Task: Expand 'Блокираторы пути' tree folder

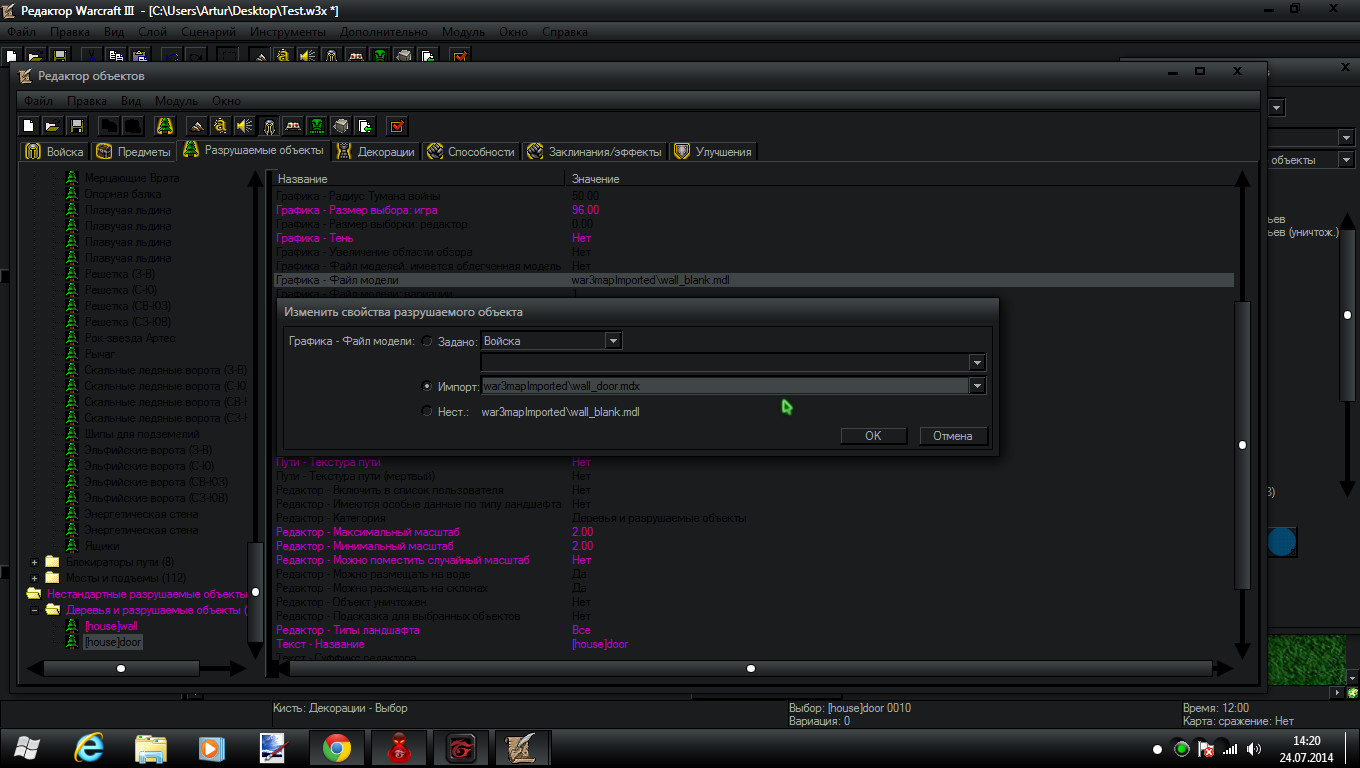Action: [x=35, y=562]
